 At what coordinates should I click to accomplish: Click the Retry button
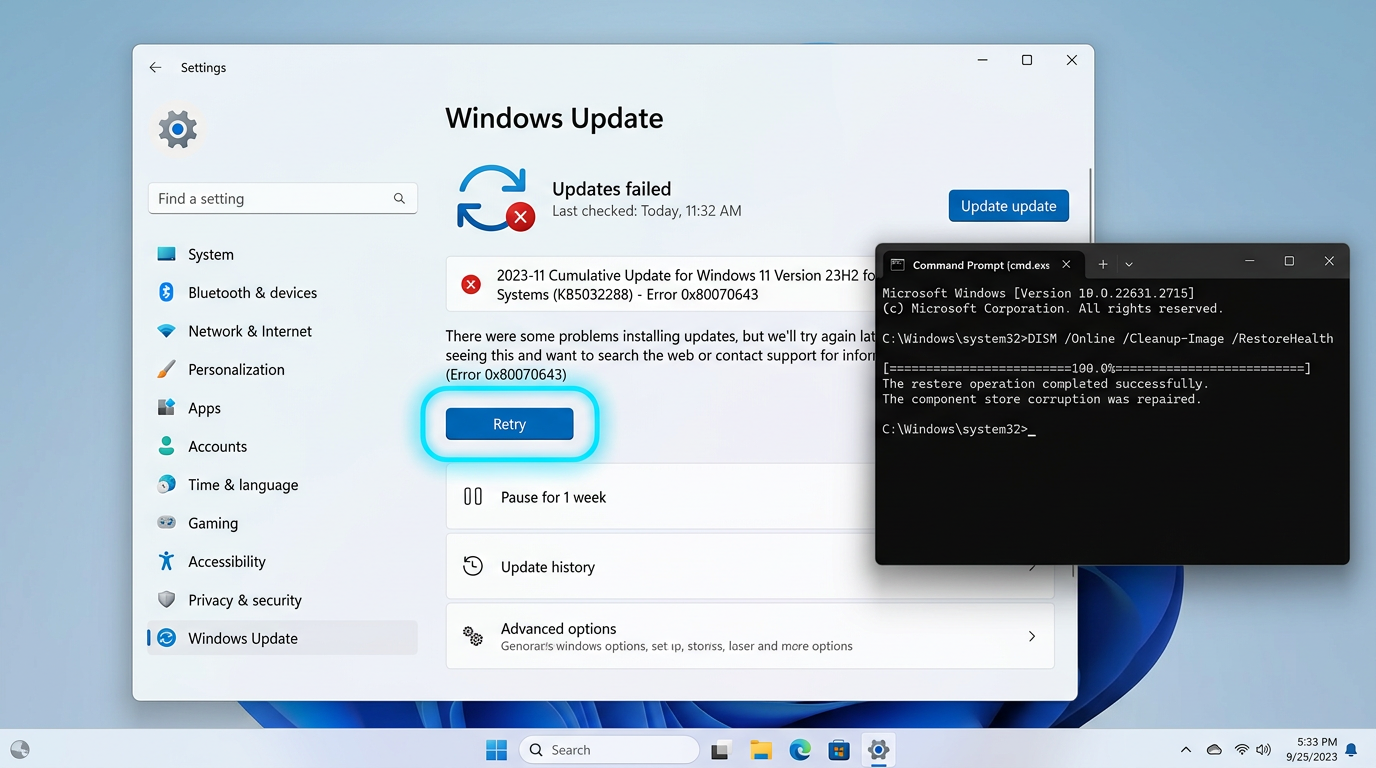(x=509, y=424)
